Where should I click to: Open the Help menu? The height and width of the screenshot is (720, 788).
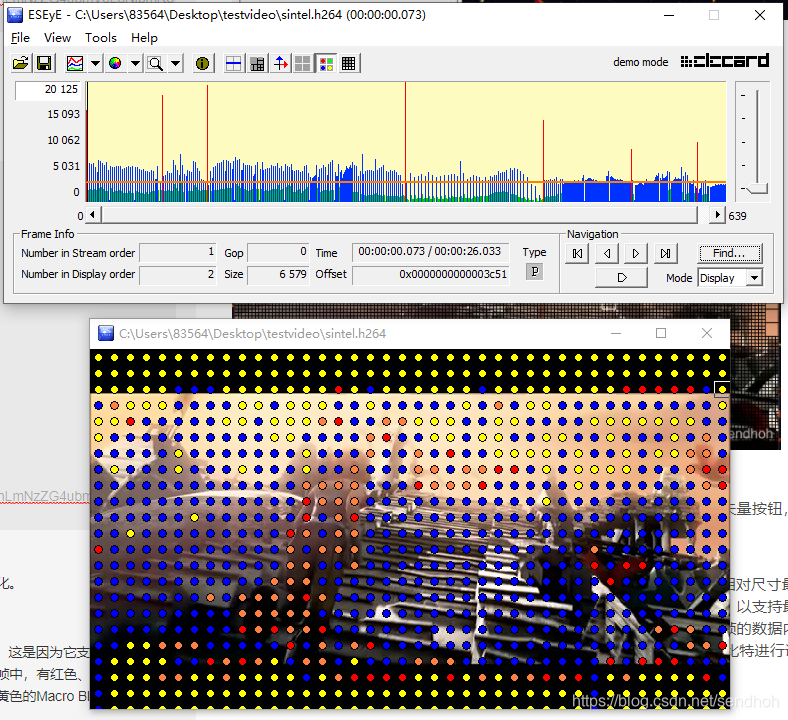[x=144, y=38]
